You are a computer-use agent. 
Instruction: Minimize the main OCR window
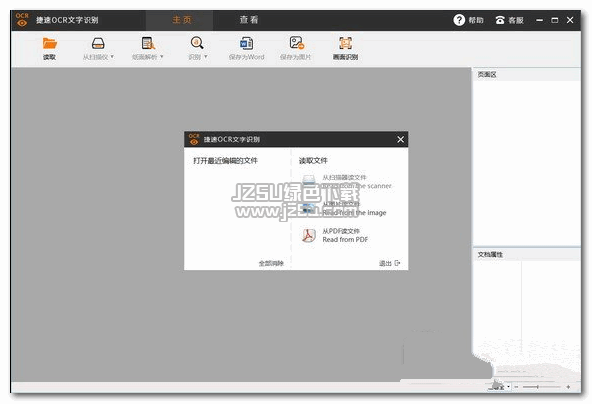click(540, 20)
